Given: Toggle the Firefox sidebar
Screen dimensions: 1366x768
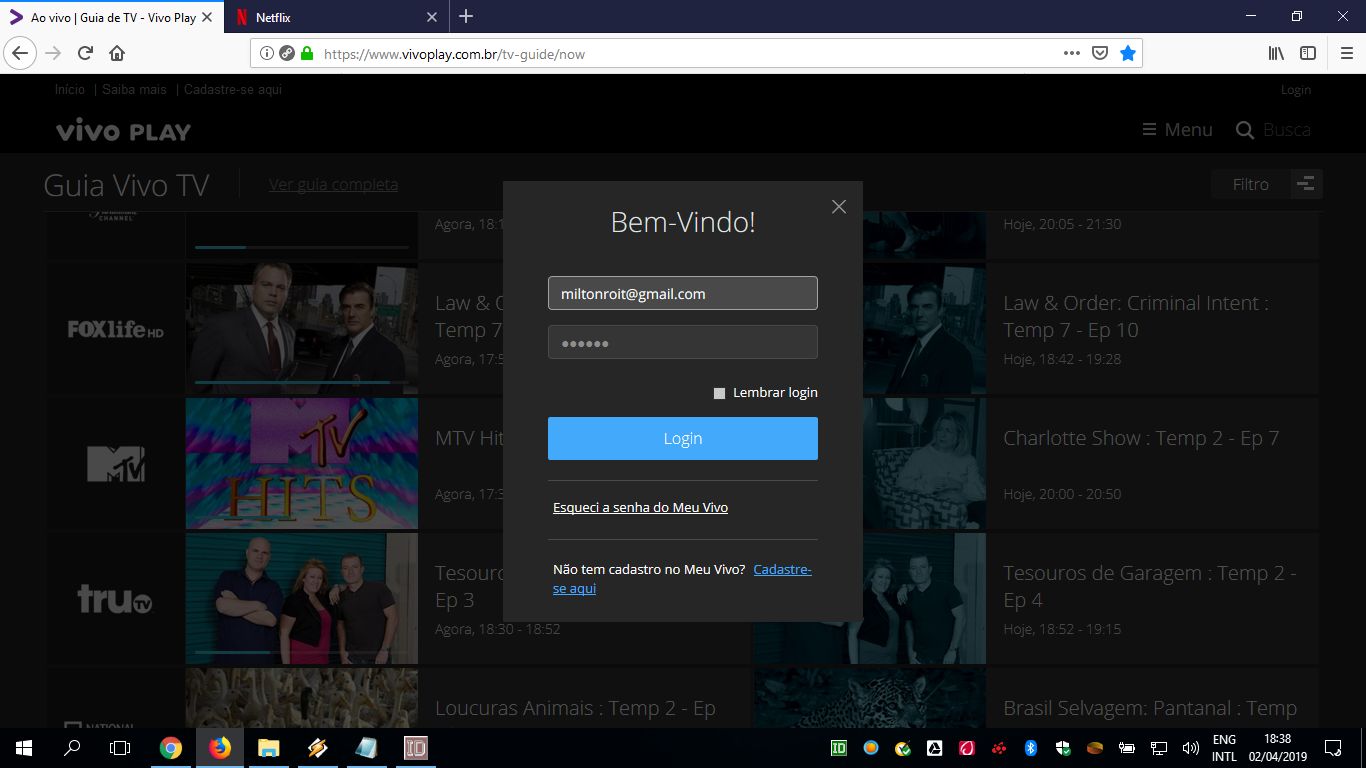Looking at the screenshot, I should [1308, 53].
